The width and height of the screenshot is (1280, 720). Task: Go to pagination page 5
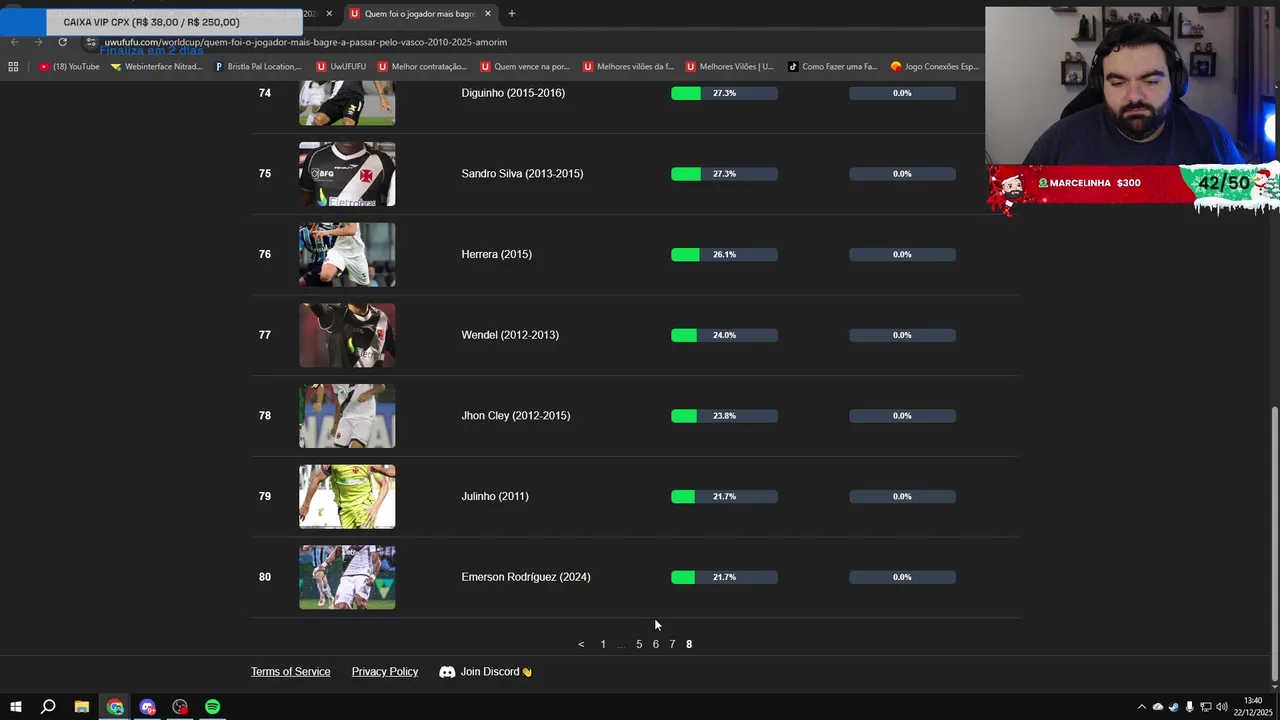coord(639,644)
